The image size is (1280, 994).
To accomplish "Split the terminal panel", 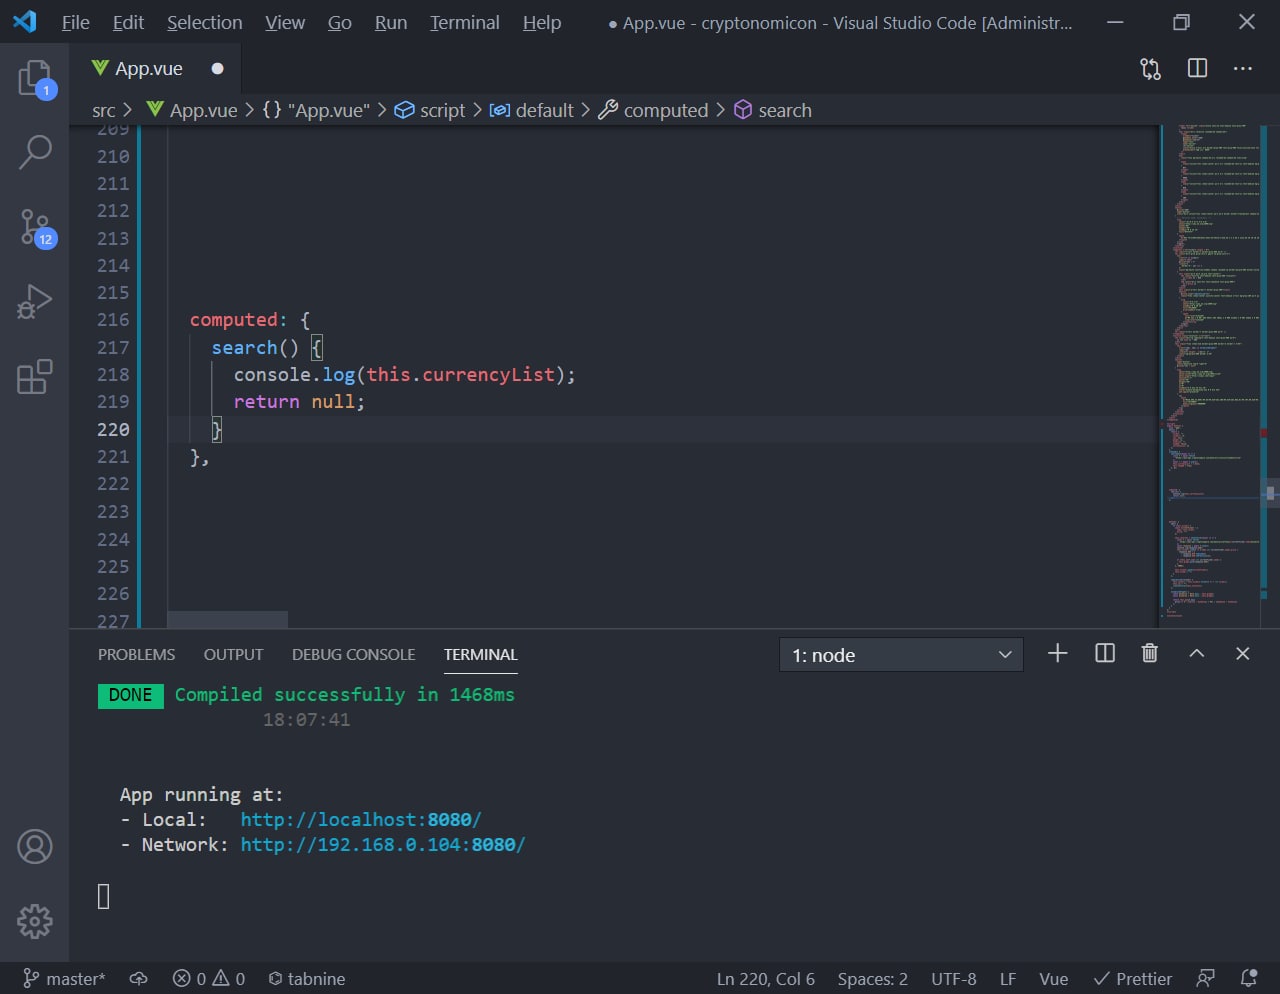I will 1105,654.
